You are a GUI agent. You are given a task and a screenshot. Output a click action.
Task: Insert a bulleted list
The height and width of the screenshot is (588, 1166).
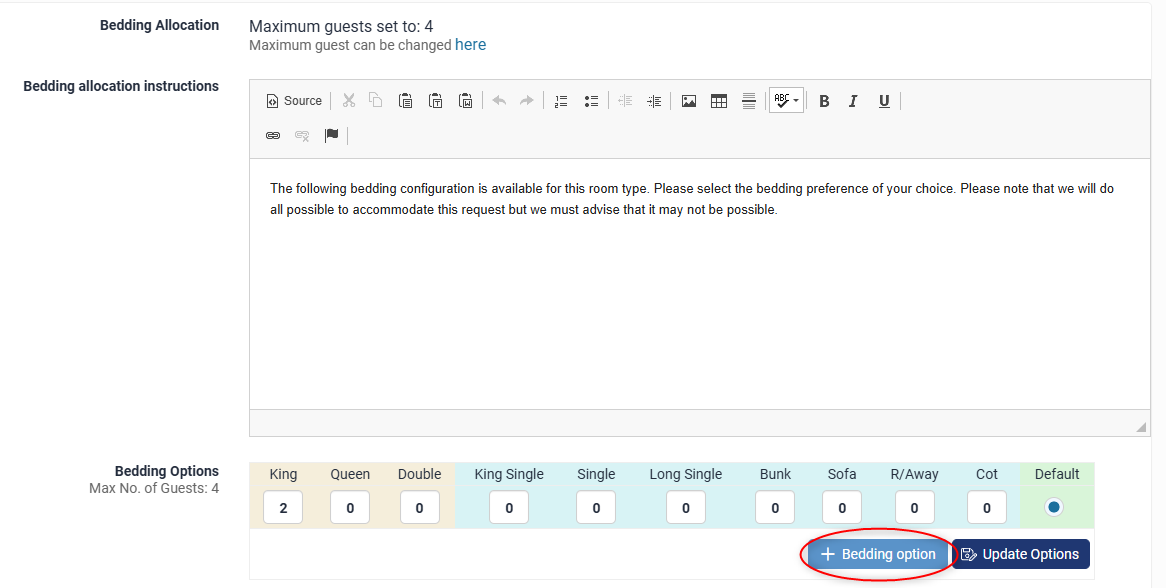click(x=591, y=101)
